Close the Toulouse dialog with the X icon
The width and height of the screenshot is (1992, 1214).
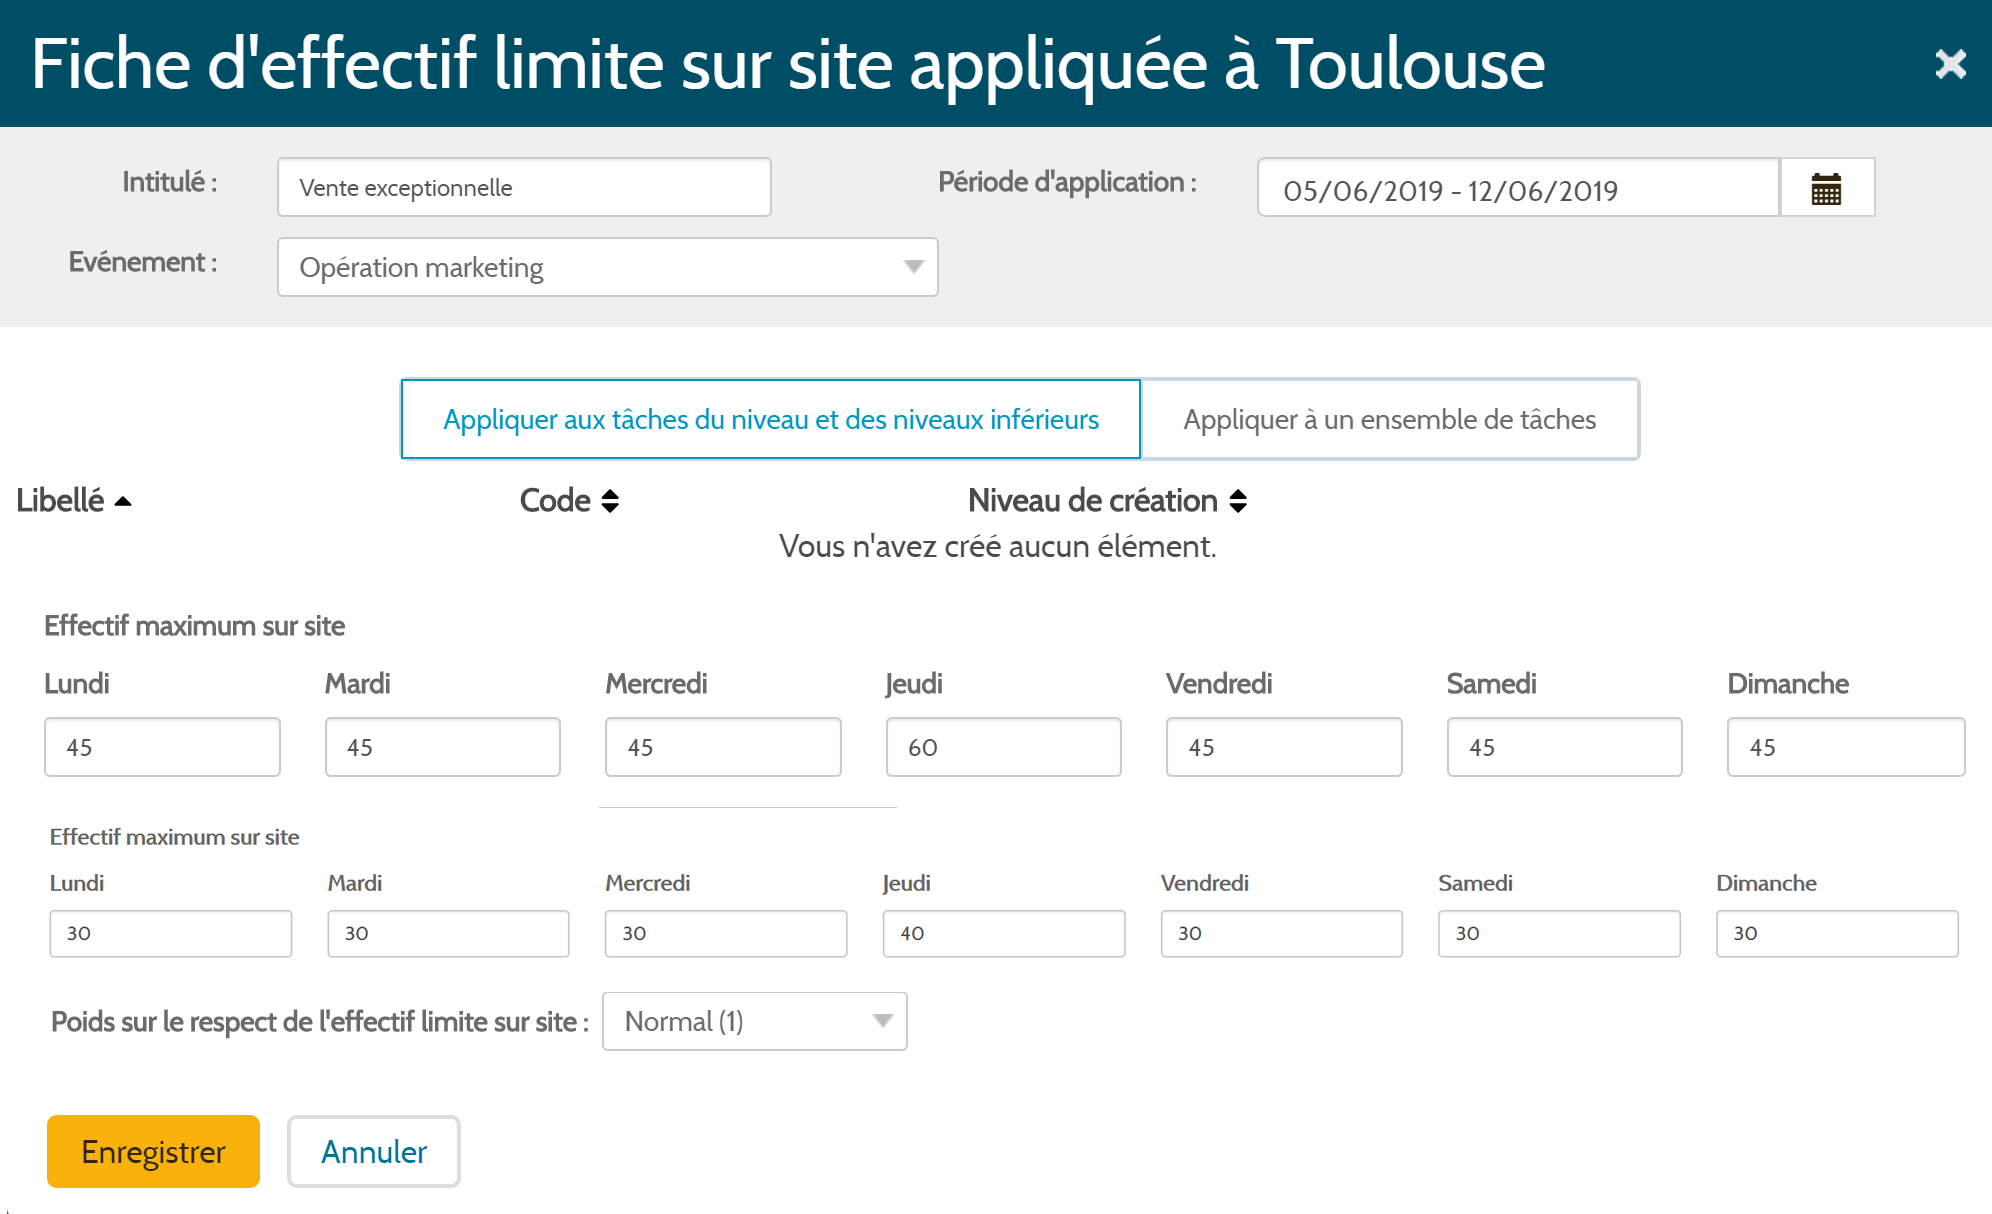click(x=1950, y=65)
